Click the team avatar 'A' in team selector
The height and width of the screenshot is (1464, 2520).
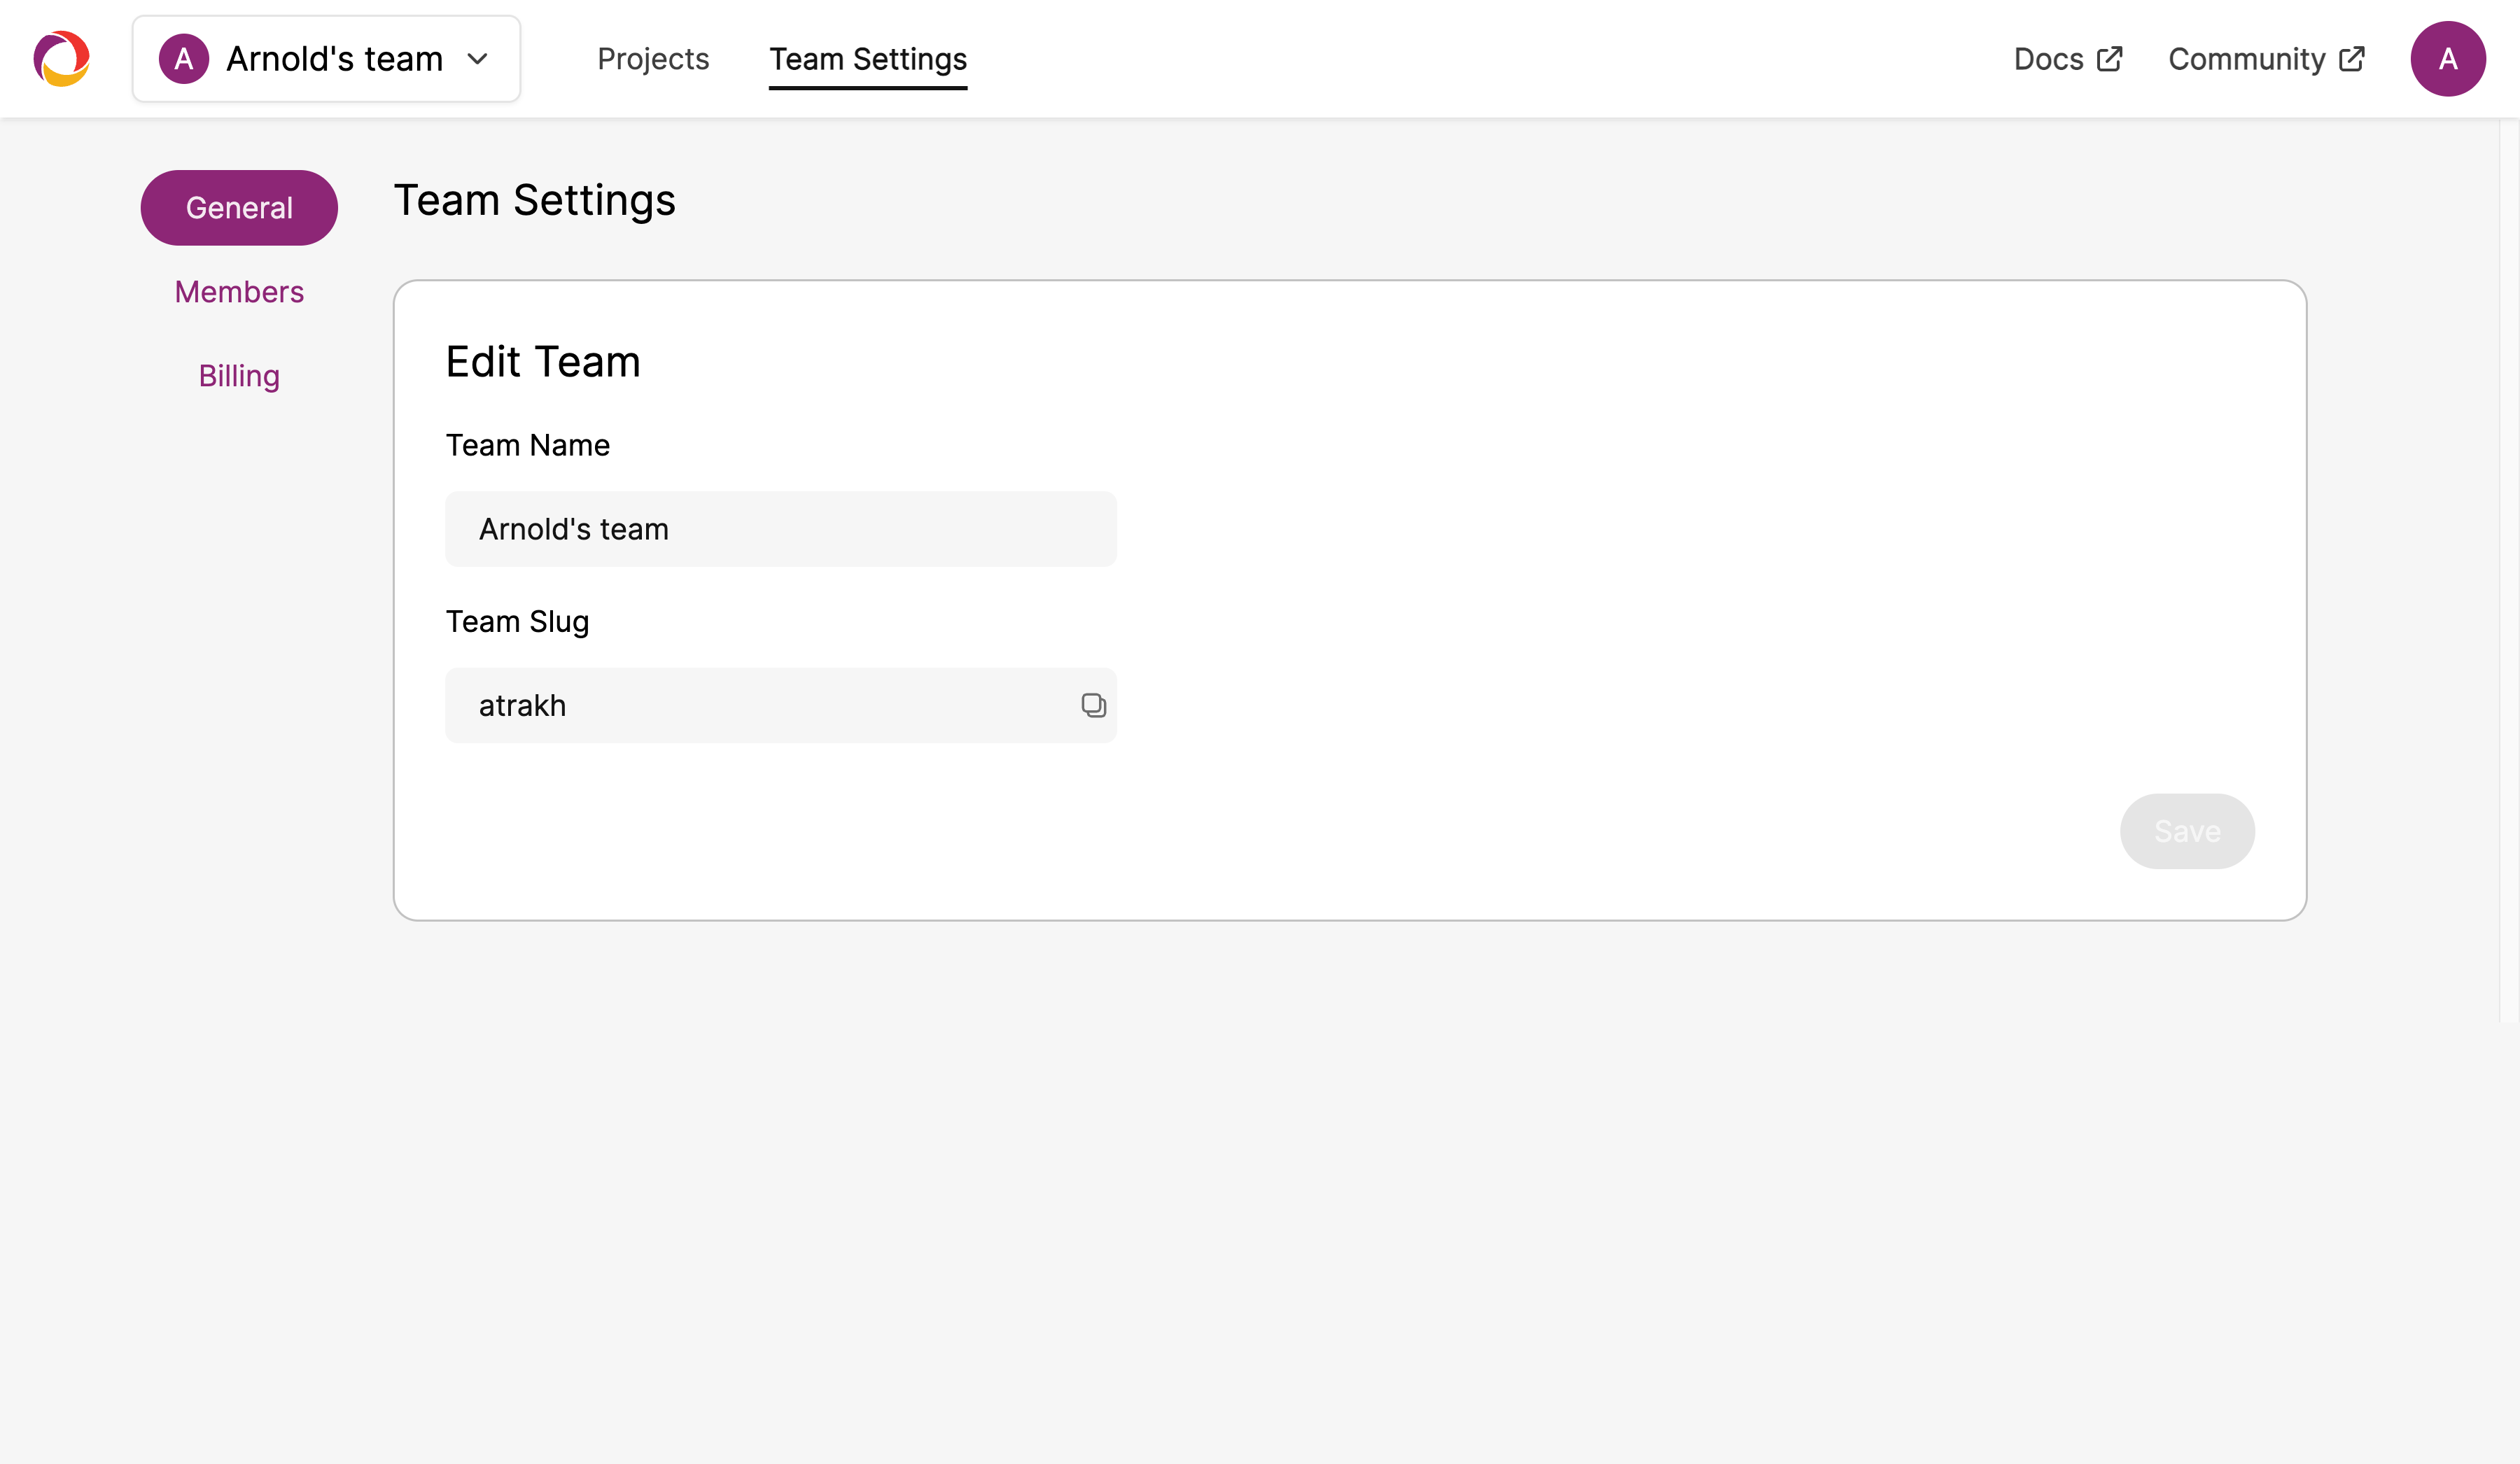[184, 59]
